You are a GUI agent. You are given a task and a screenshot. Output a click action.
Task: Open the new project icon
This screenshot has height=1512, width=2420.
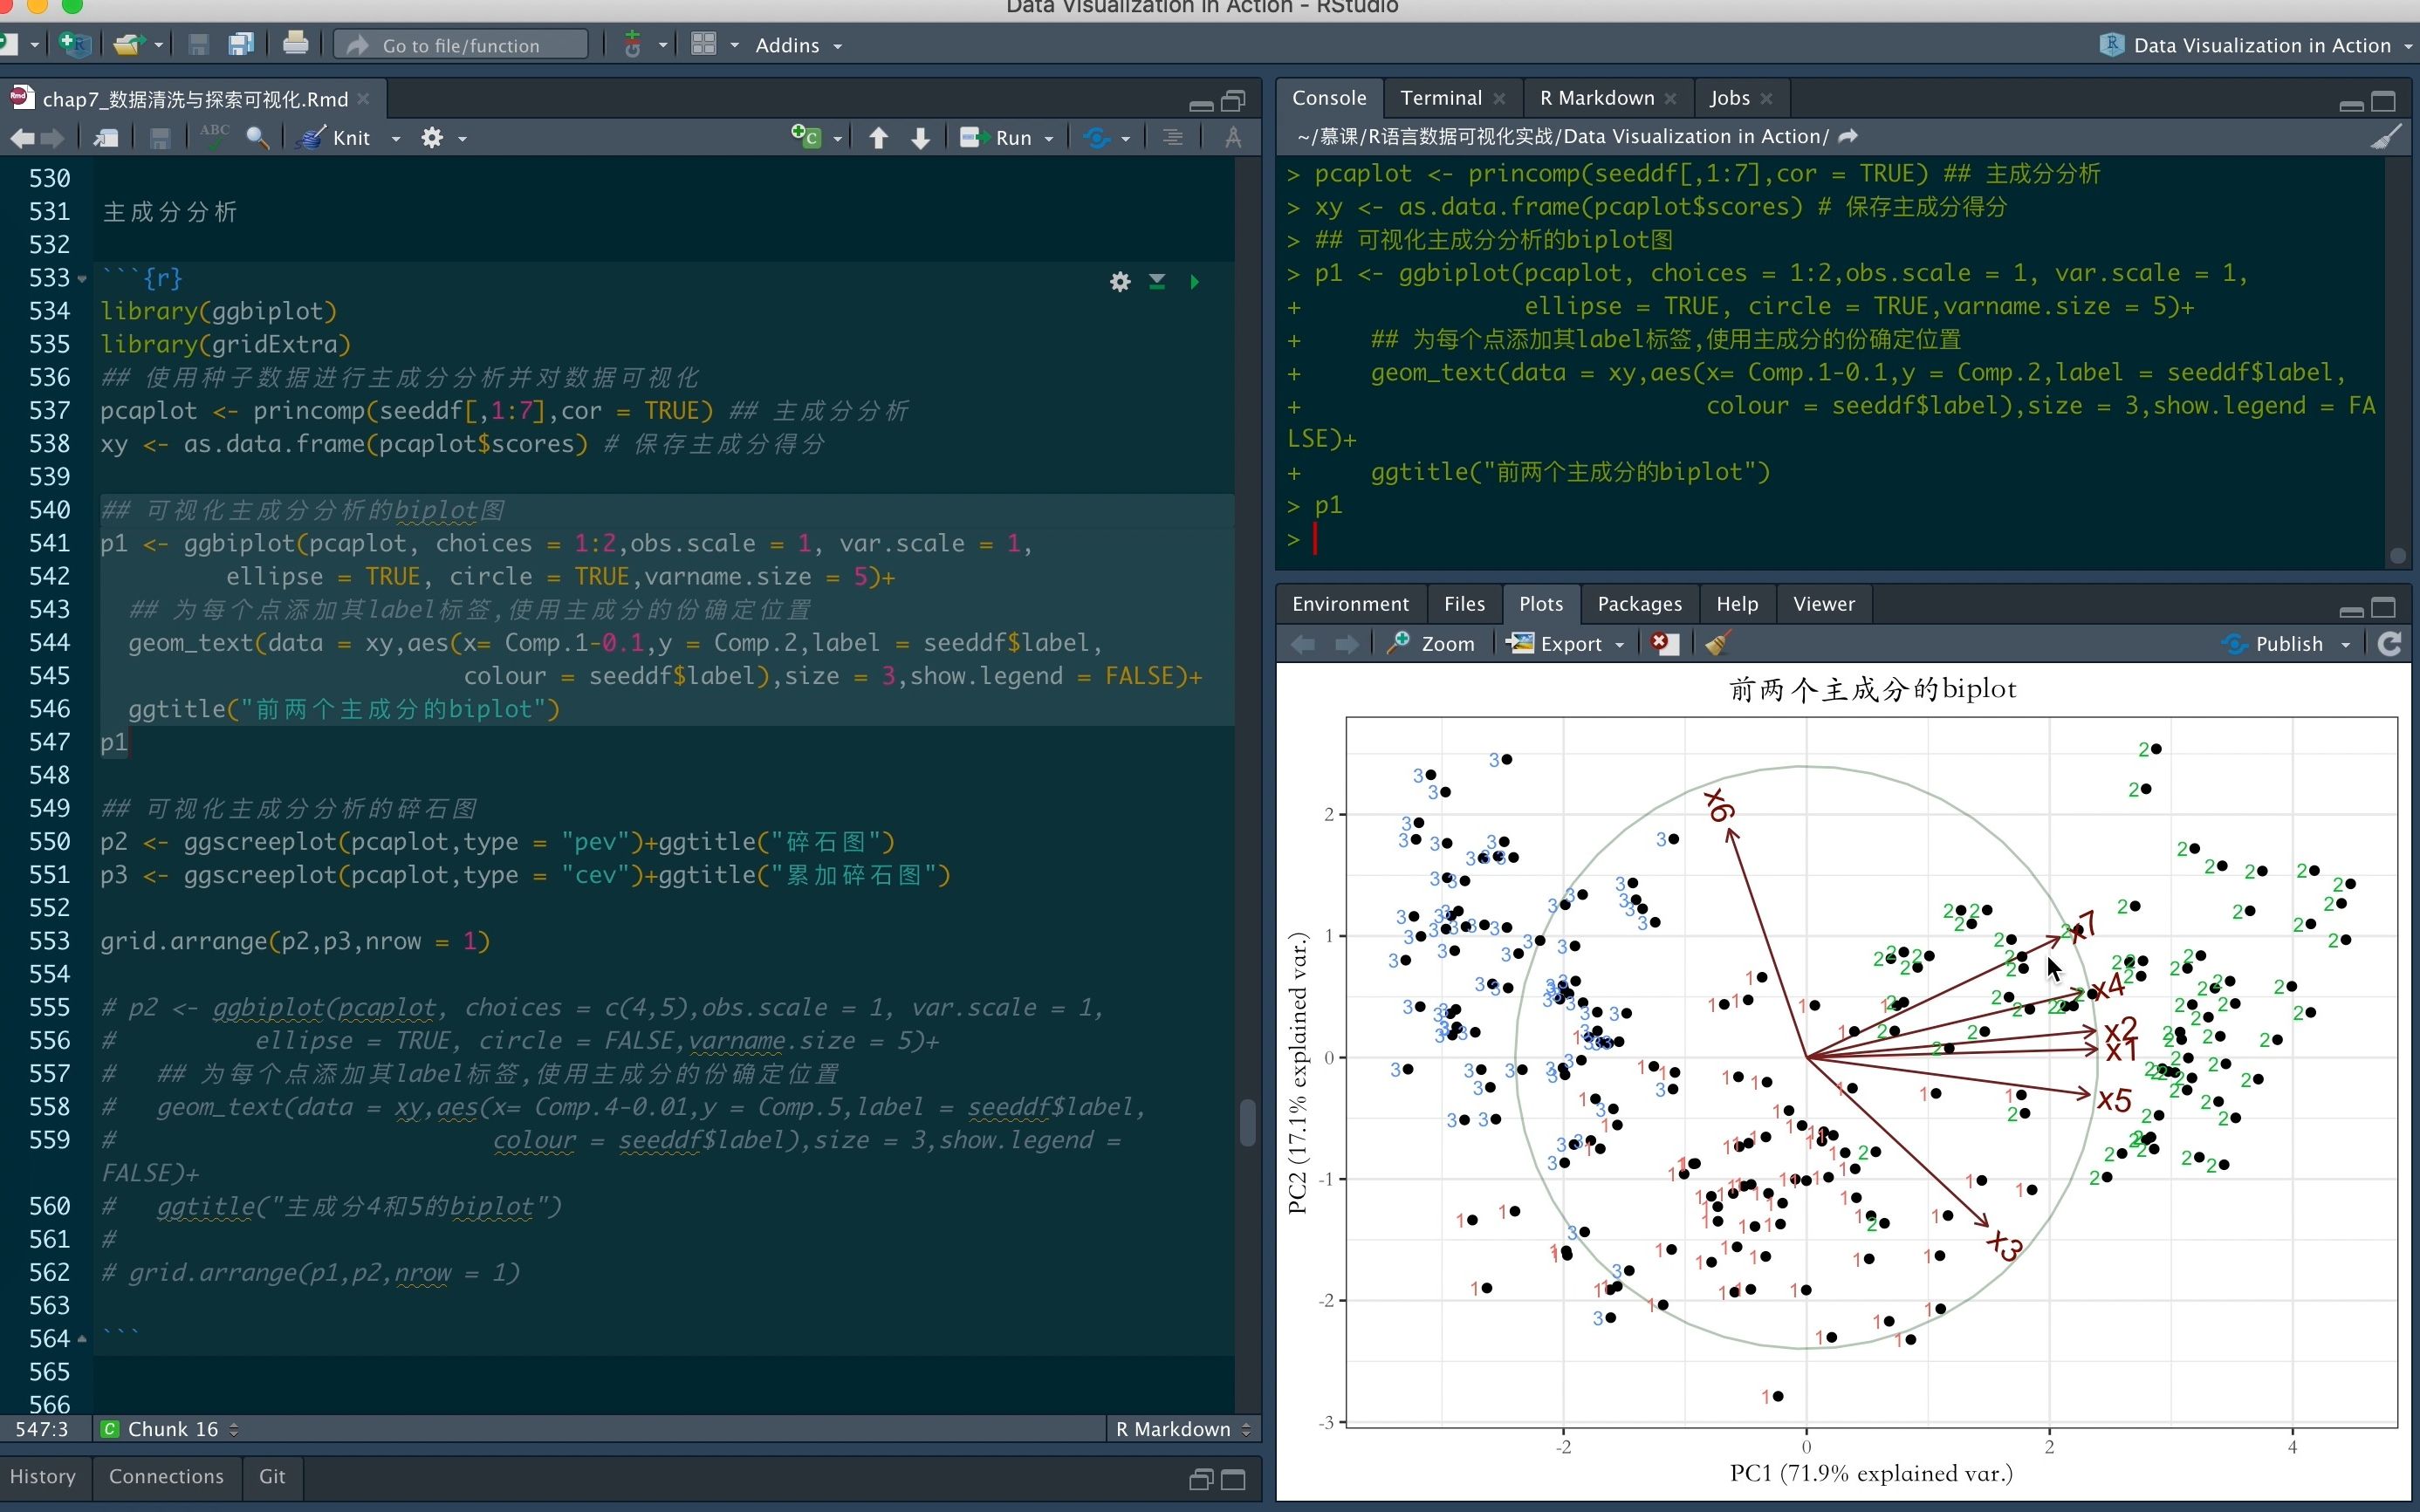74,44
